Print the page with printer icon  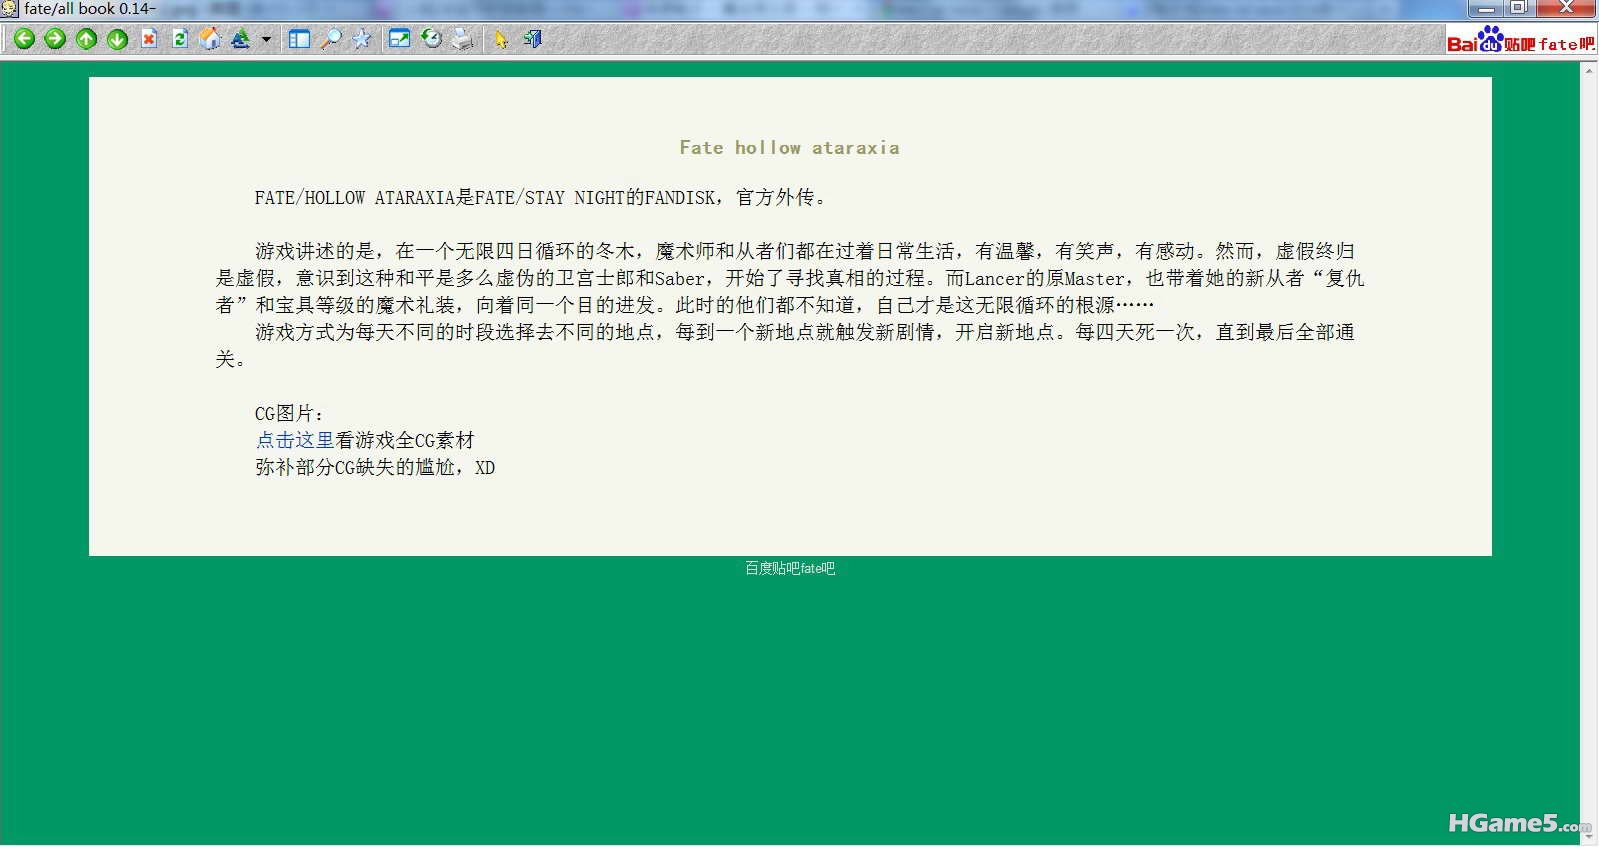click(x=462, y=39)
